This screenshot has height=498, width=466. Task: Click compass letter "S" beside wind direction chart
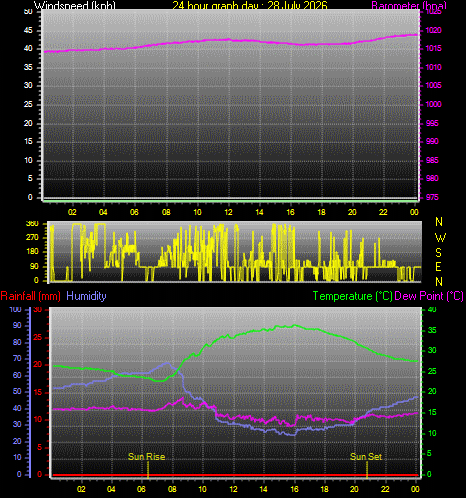[439, 253]
